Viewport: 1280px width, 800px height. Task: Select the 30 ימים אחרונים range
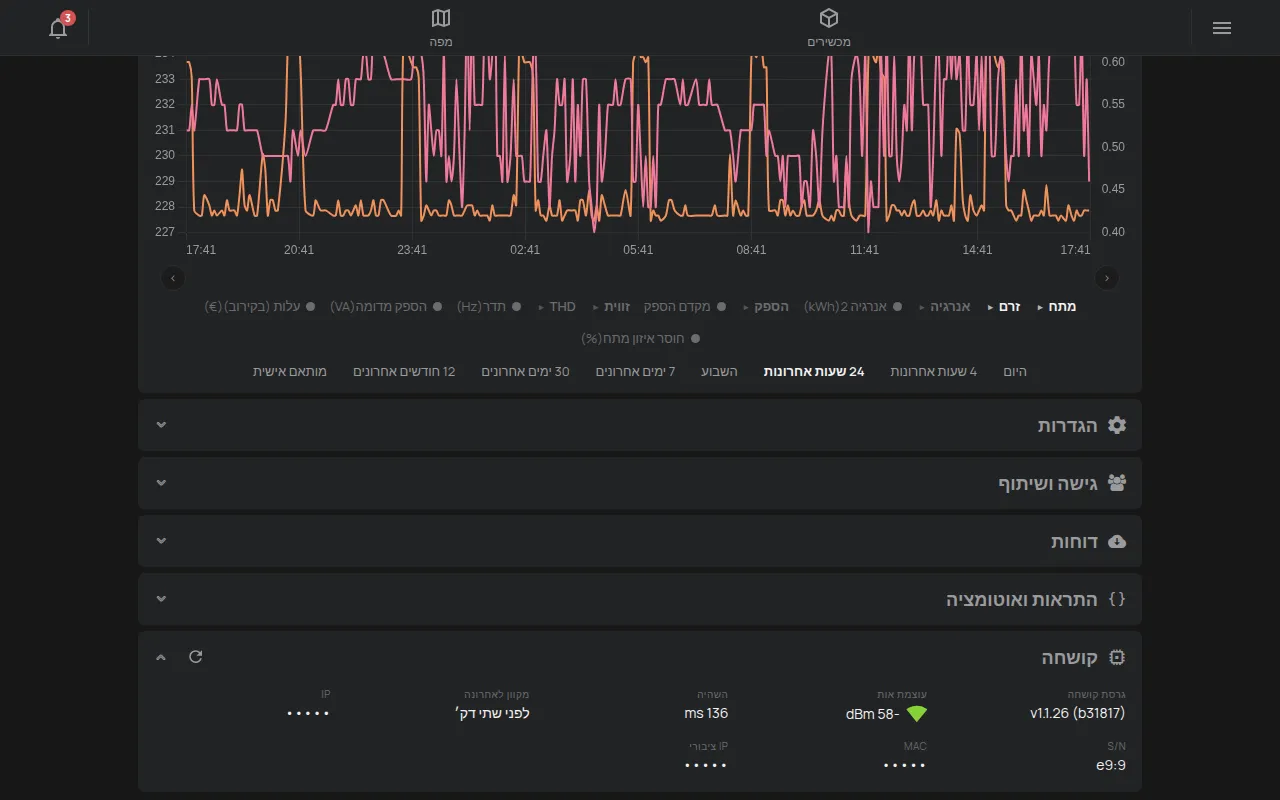tap(525, 371)
